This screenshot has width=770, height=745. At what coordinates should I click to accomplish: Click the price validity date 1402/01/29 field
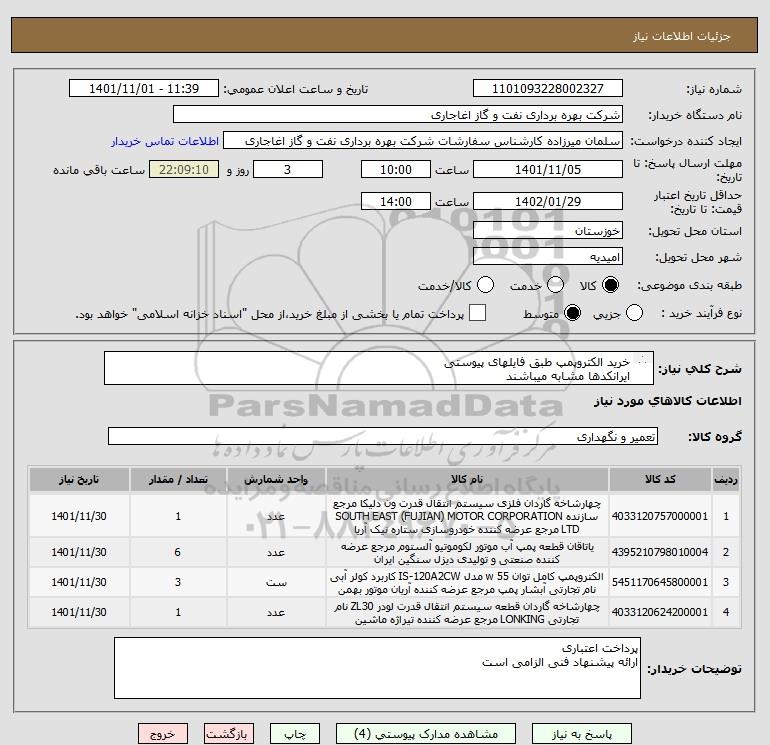pyautogui.click(x=548, y=202)
